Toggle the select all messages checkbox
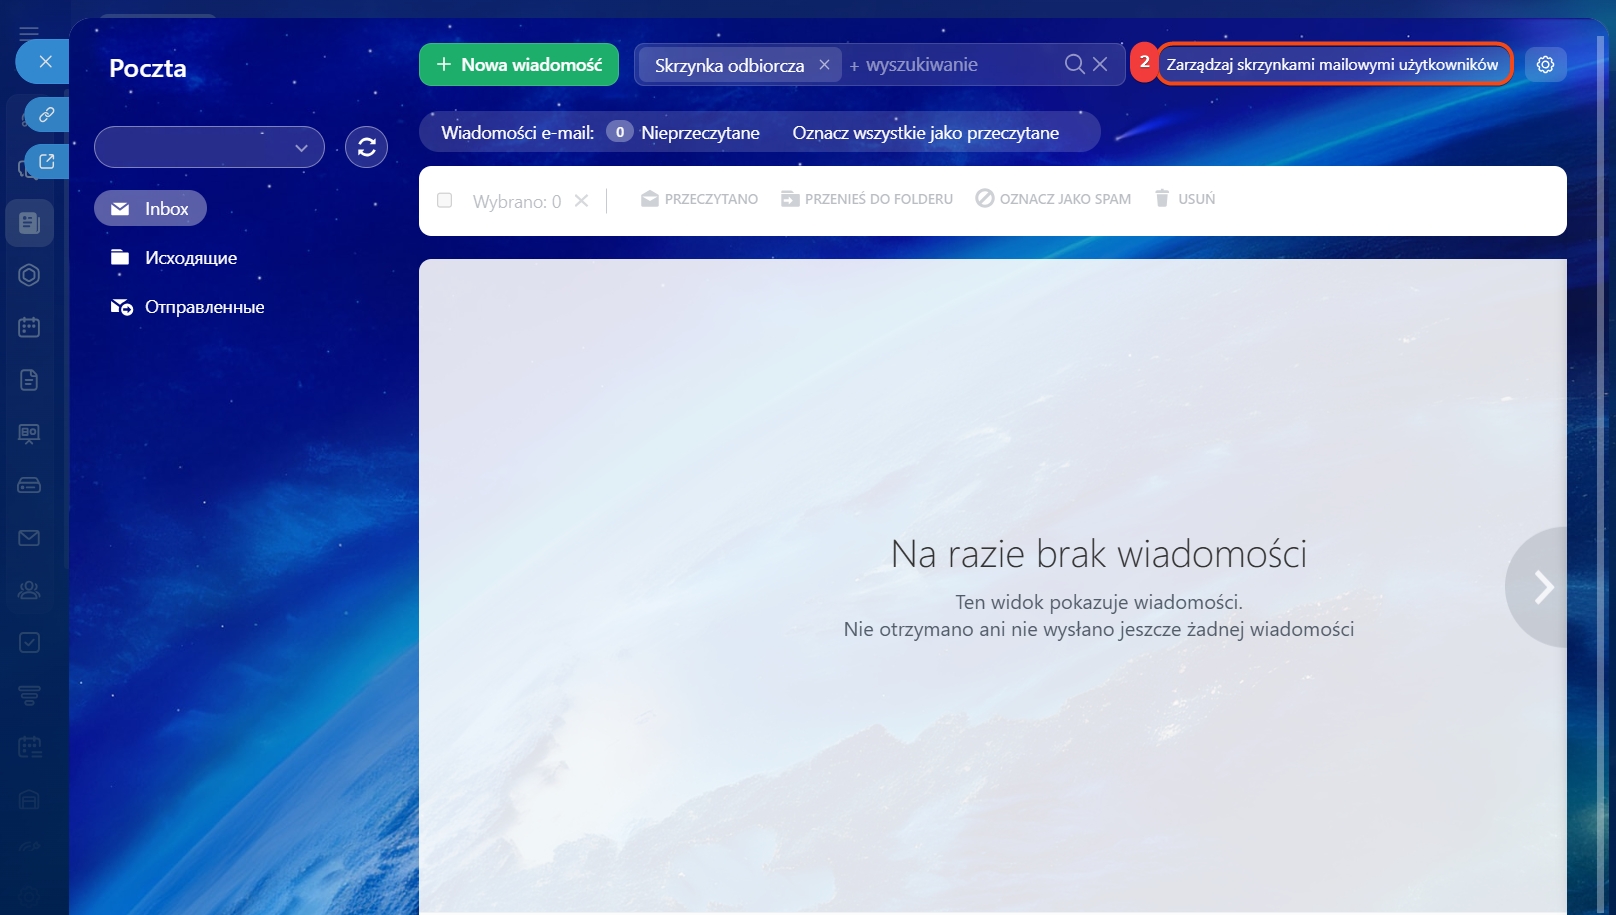 [445, 201]
